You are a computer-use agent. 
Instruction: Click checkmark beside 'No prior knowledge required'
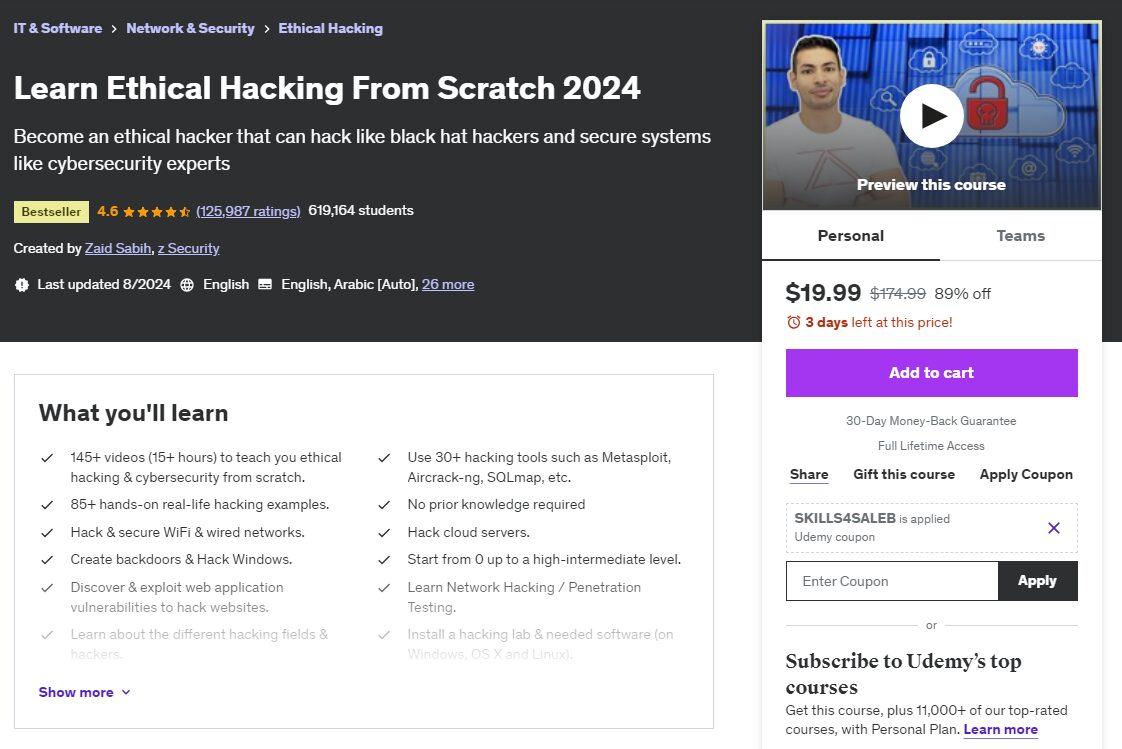pos(384,505)
